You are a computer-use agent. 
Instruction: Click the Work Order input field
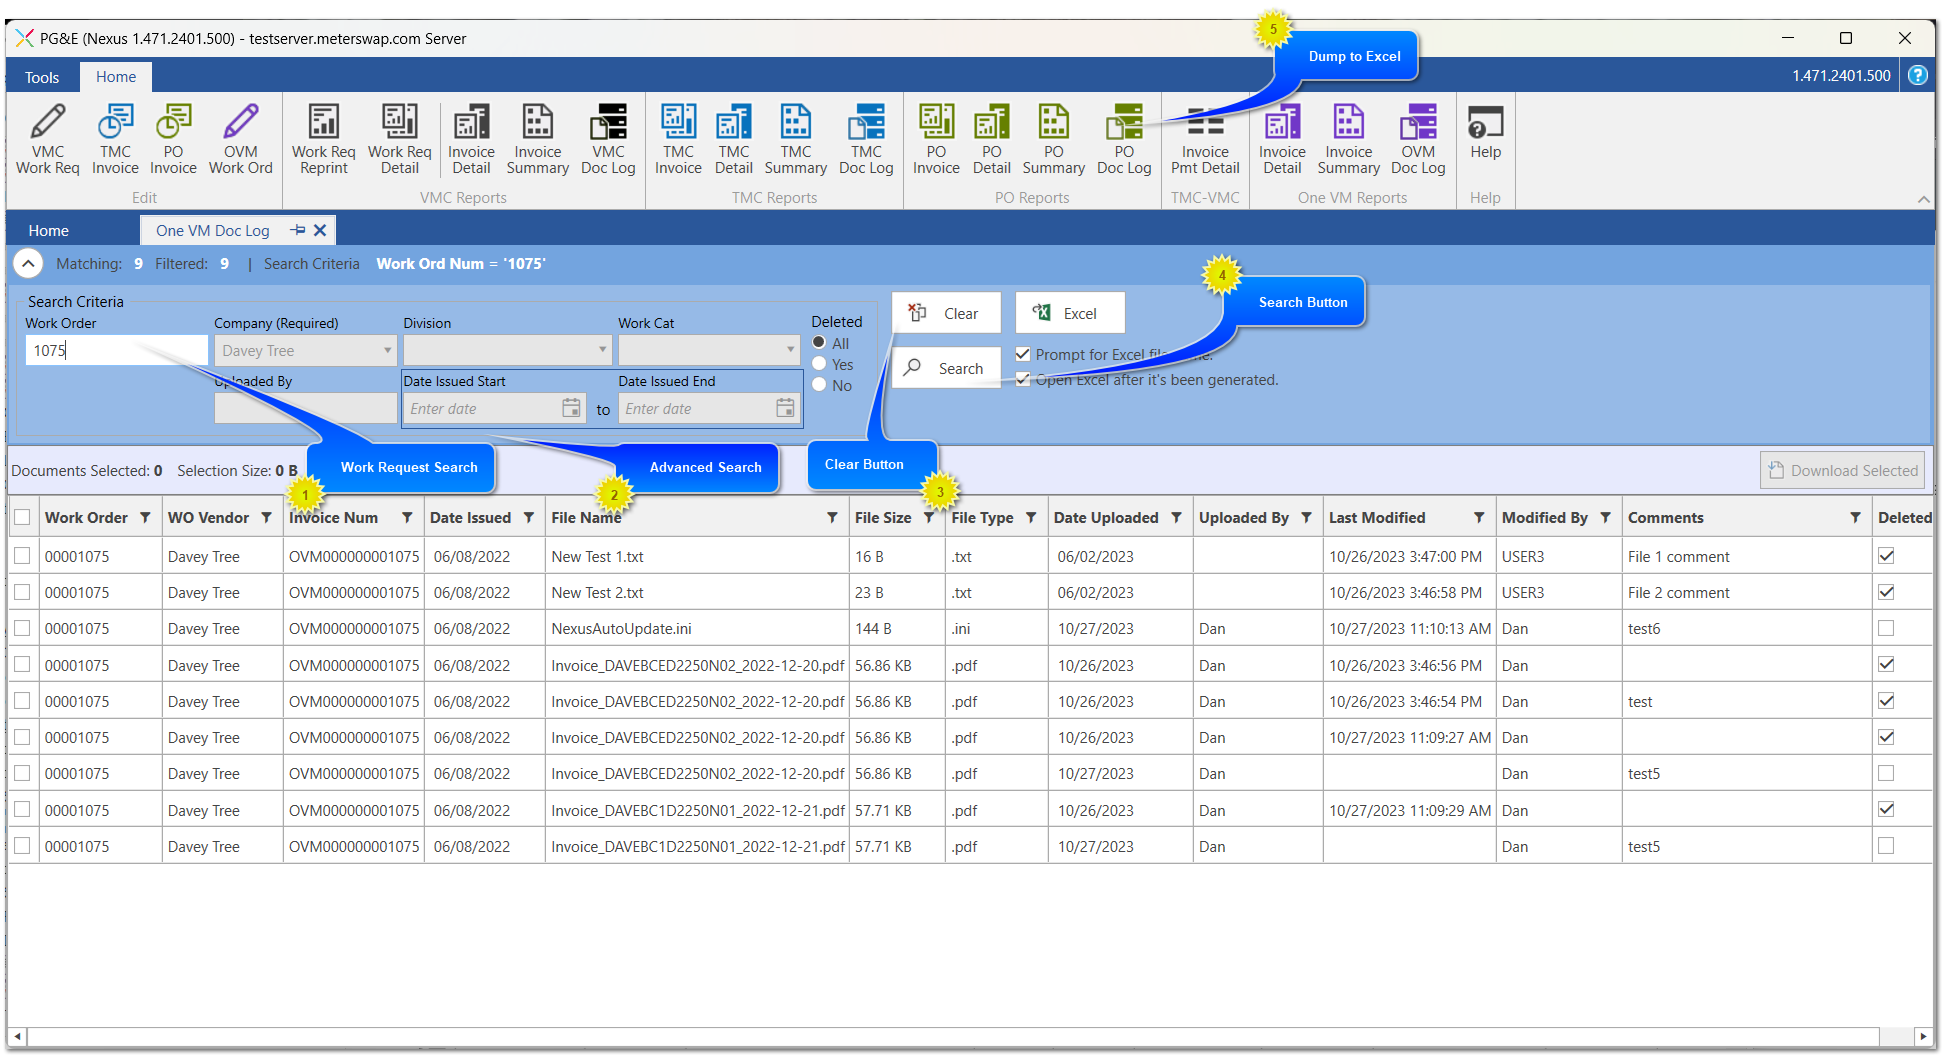pos(116,351)
